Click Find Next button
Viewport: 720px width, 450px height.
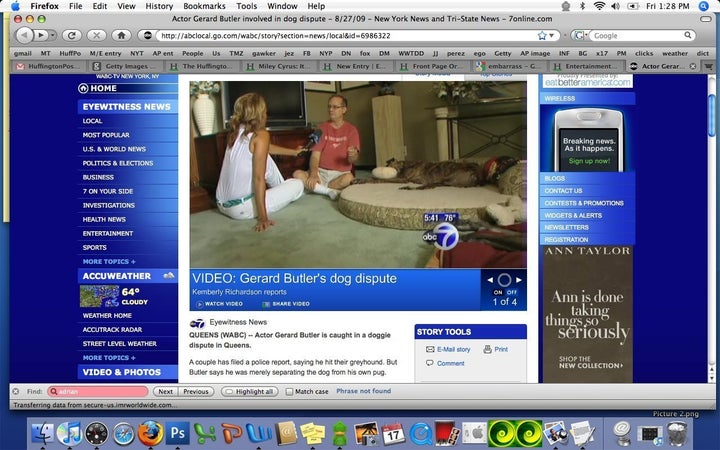(x=165, y=392)
